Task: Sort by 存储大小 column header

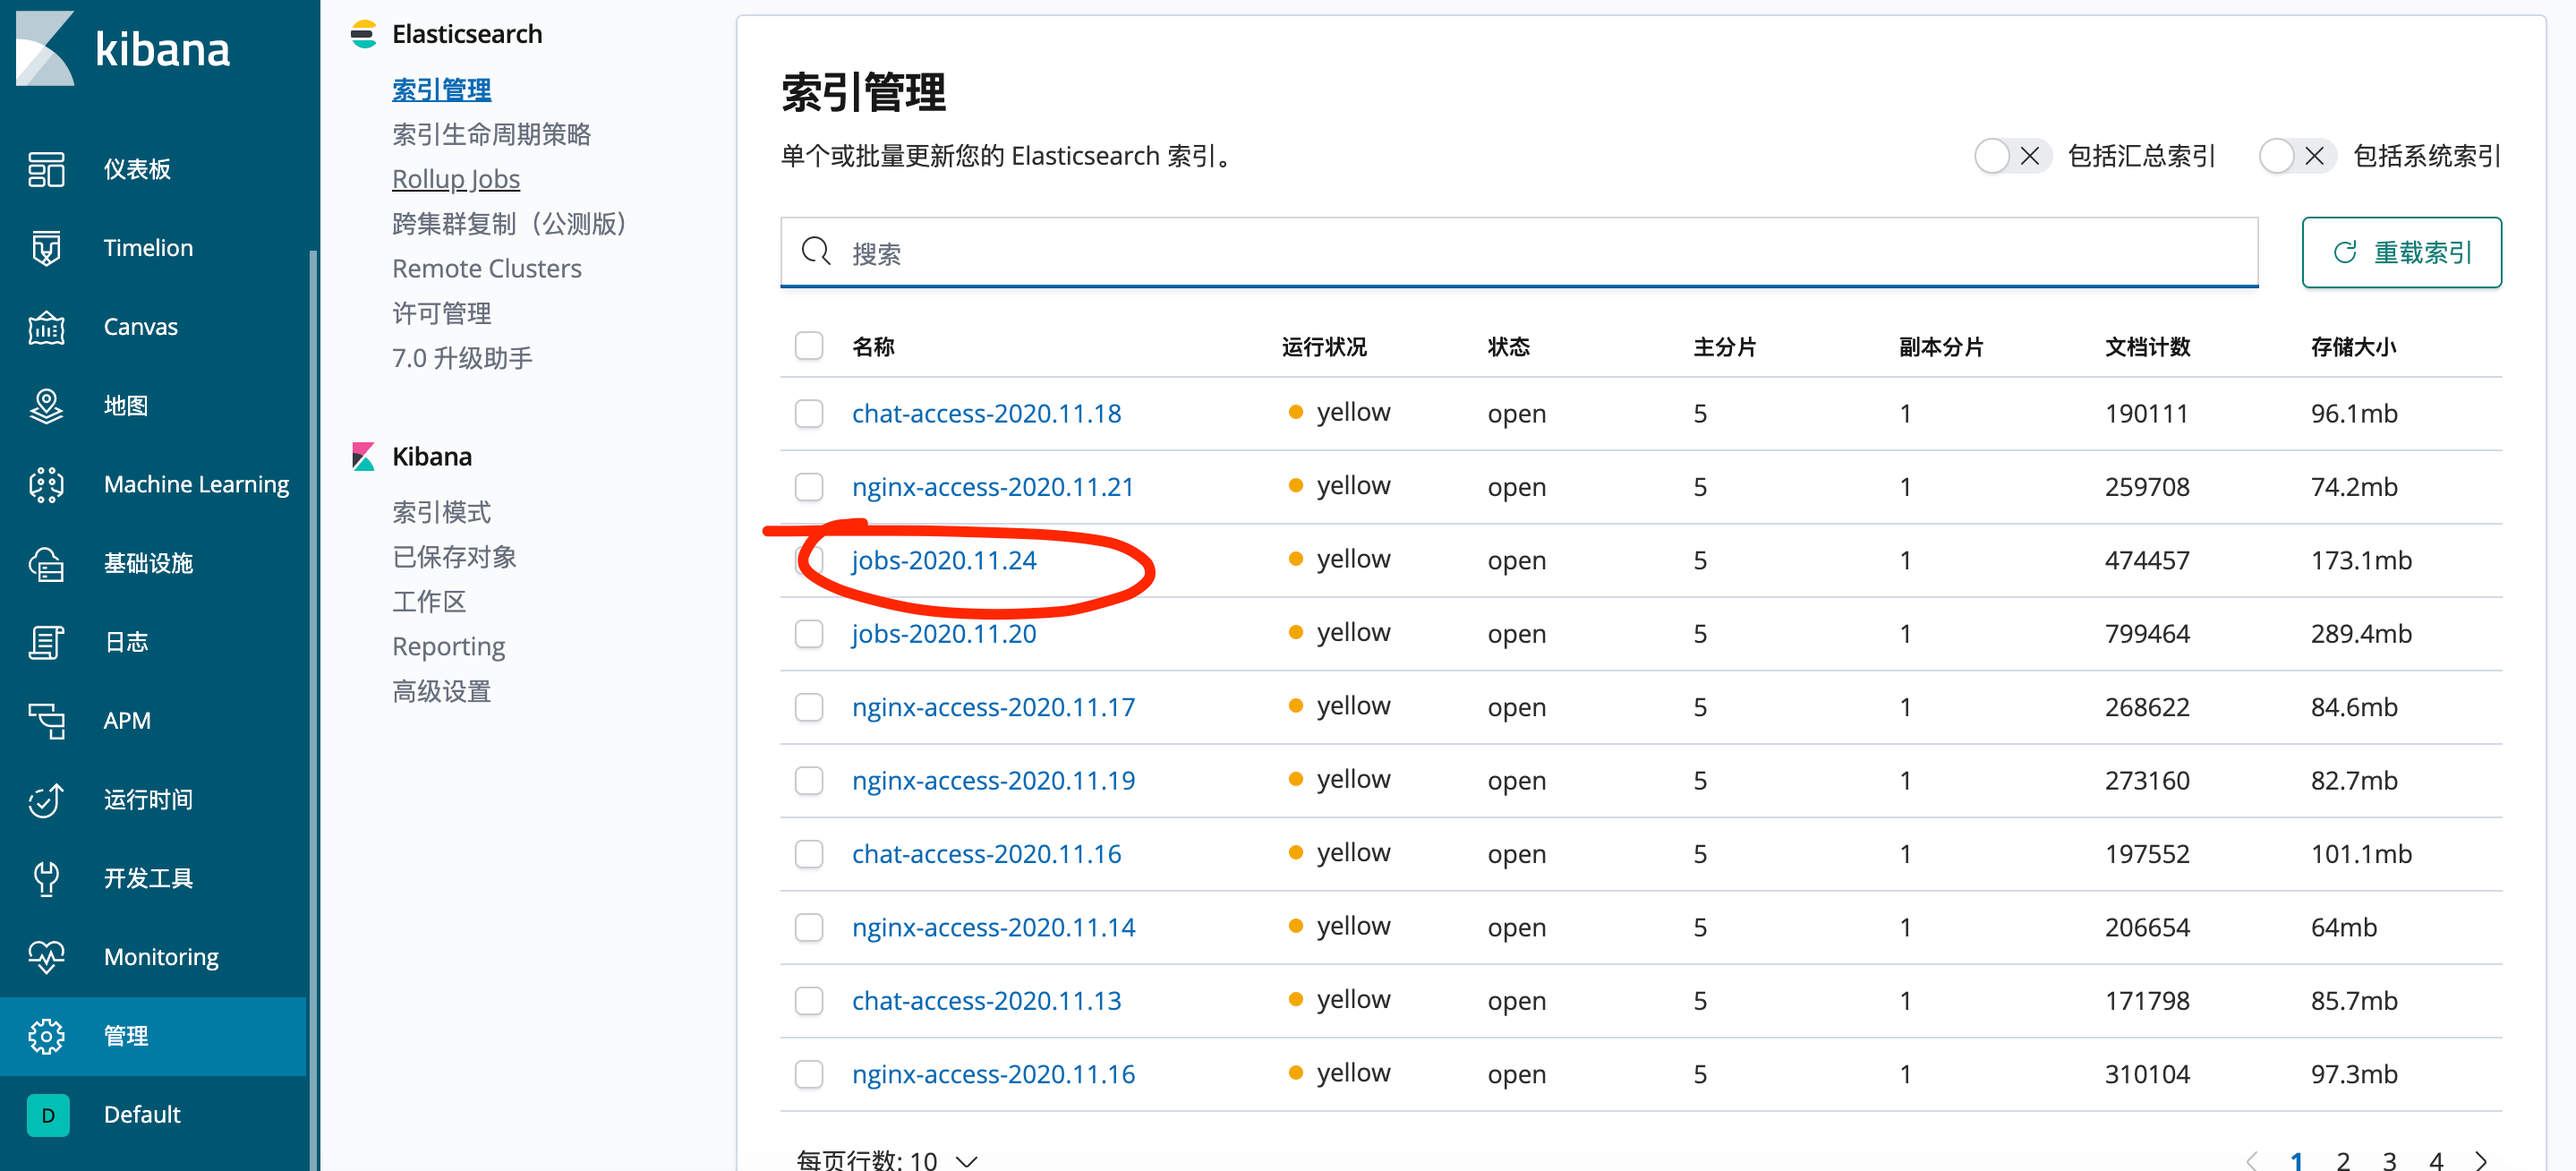Action: 2353,347
